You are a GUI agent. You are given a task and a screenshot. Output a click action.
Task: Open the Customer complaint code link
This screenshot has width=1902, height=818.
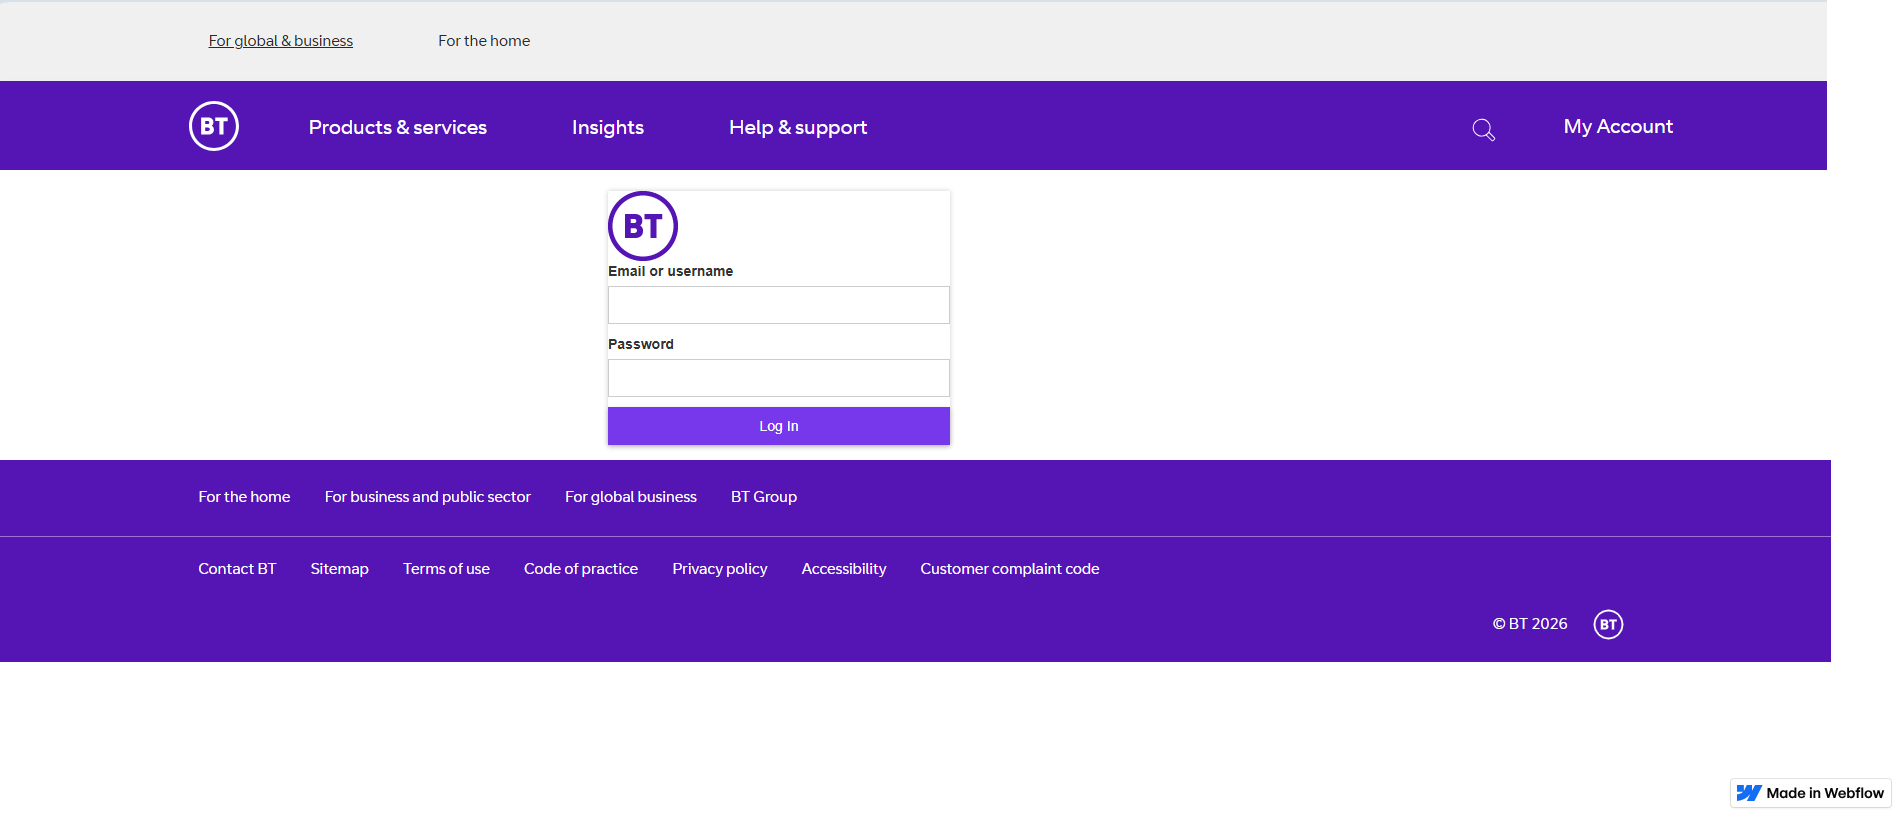coord(1010,569)
